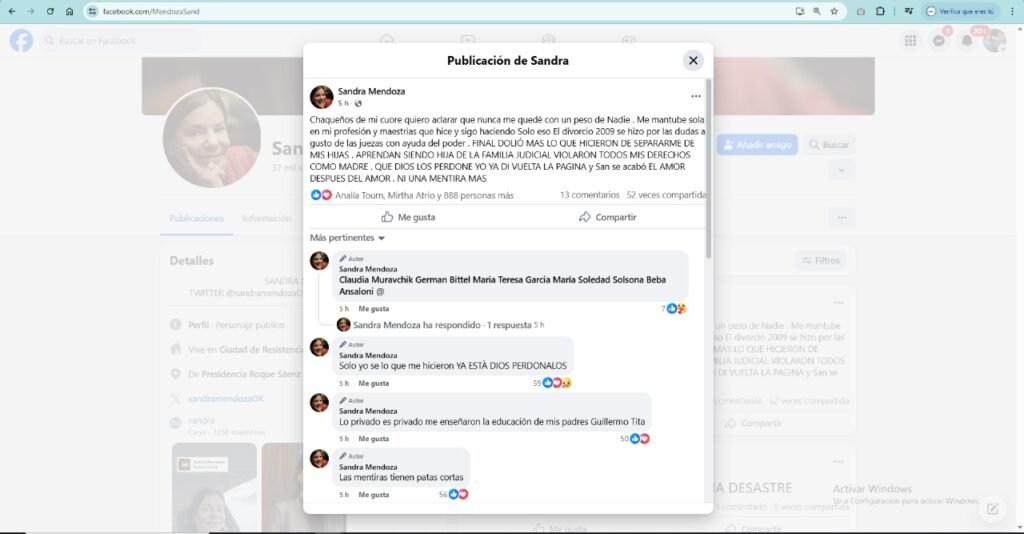Switch to the Información profile tab
The height and width of the screenshot is (534, 1024).
click(x=266, y=218)
